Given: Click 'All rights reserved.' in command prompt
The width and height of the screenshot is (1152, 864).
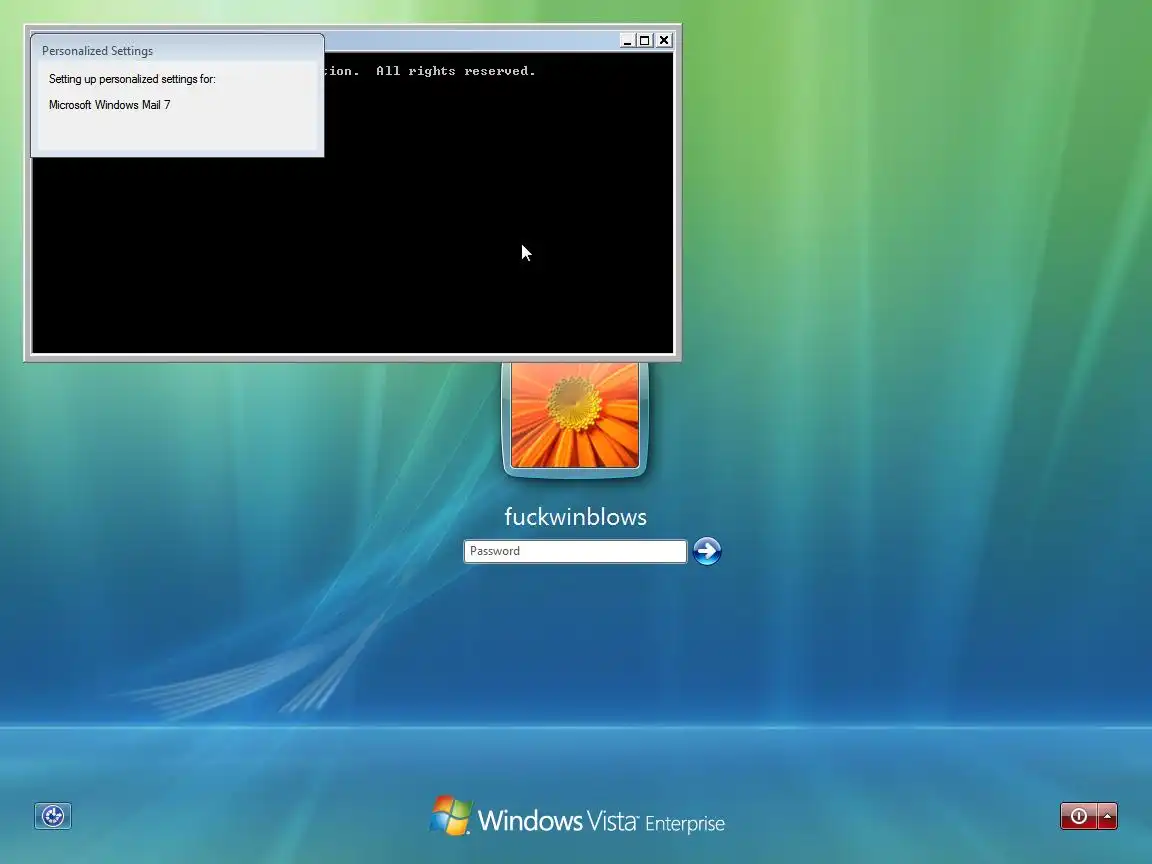Looking at the screenshot, I should point(456,71).
